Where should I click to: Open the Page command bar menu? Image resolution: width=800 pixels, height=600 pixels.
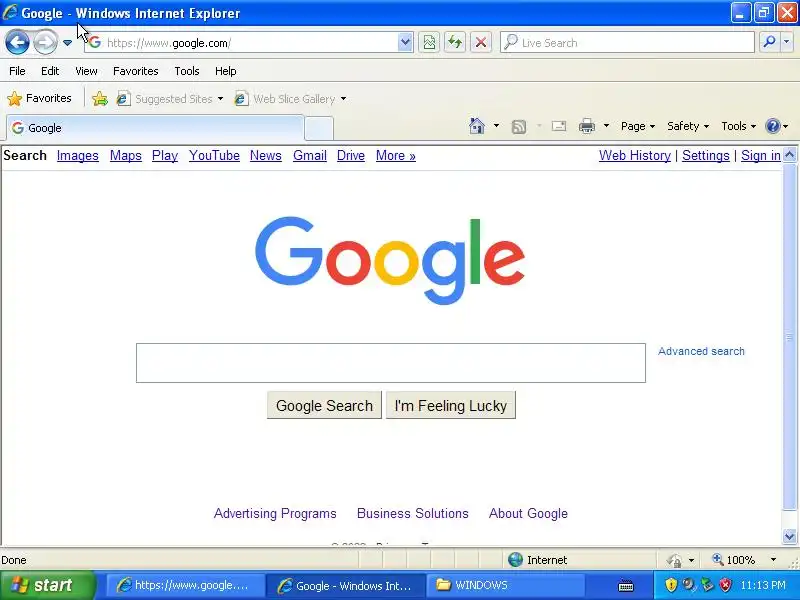coord(638,126)
